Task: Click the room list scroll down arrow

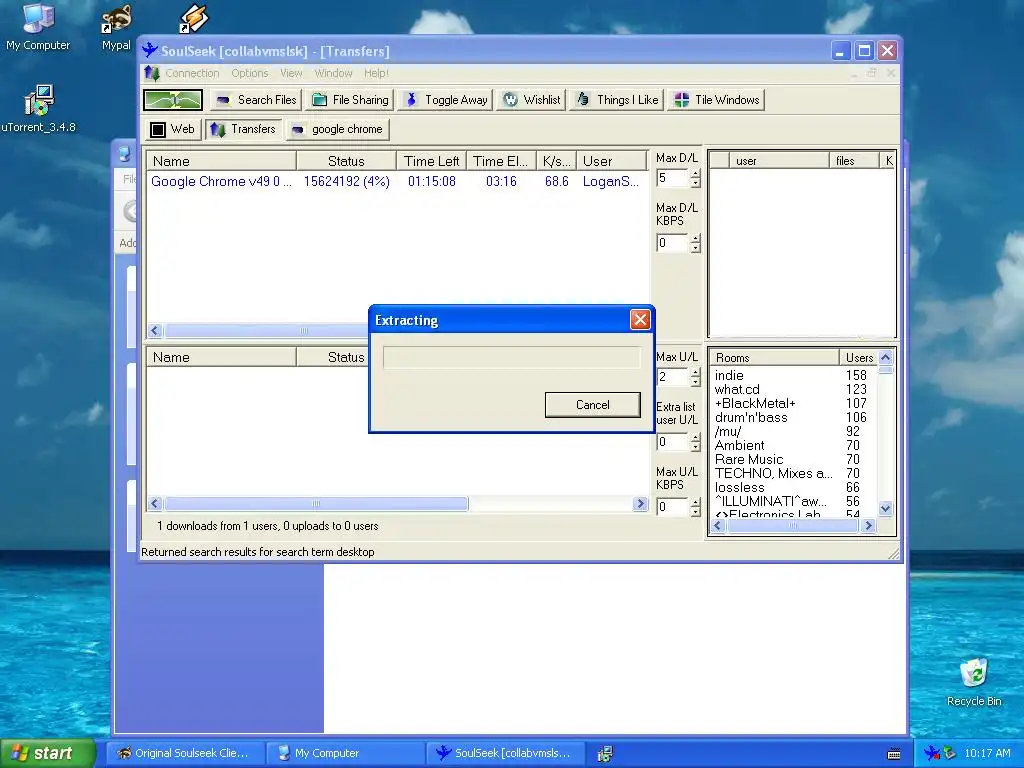Action: coord(886,508)
